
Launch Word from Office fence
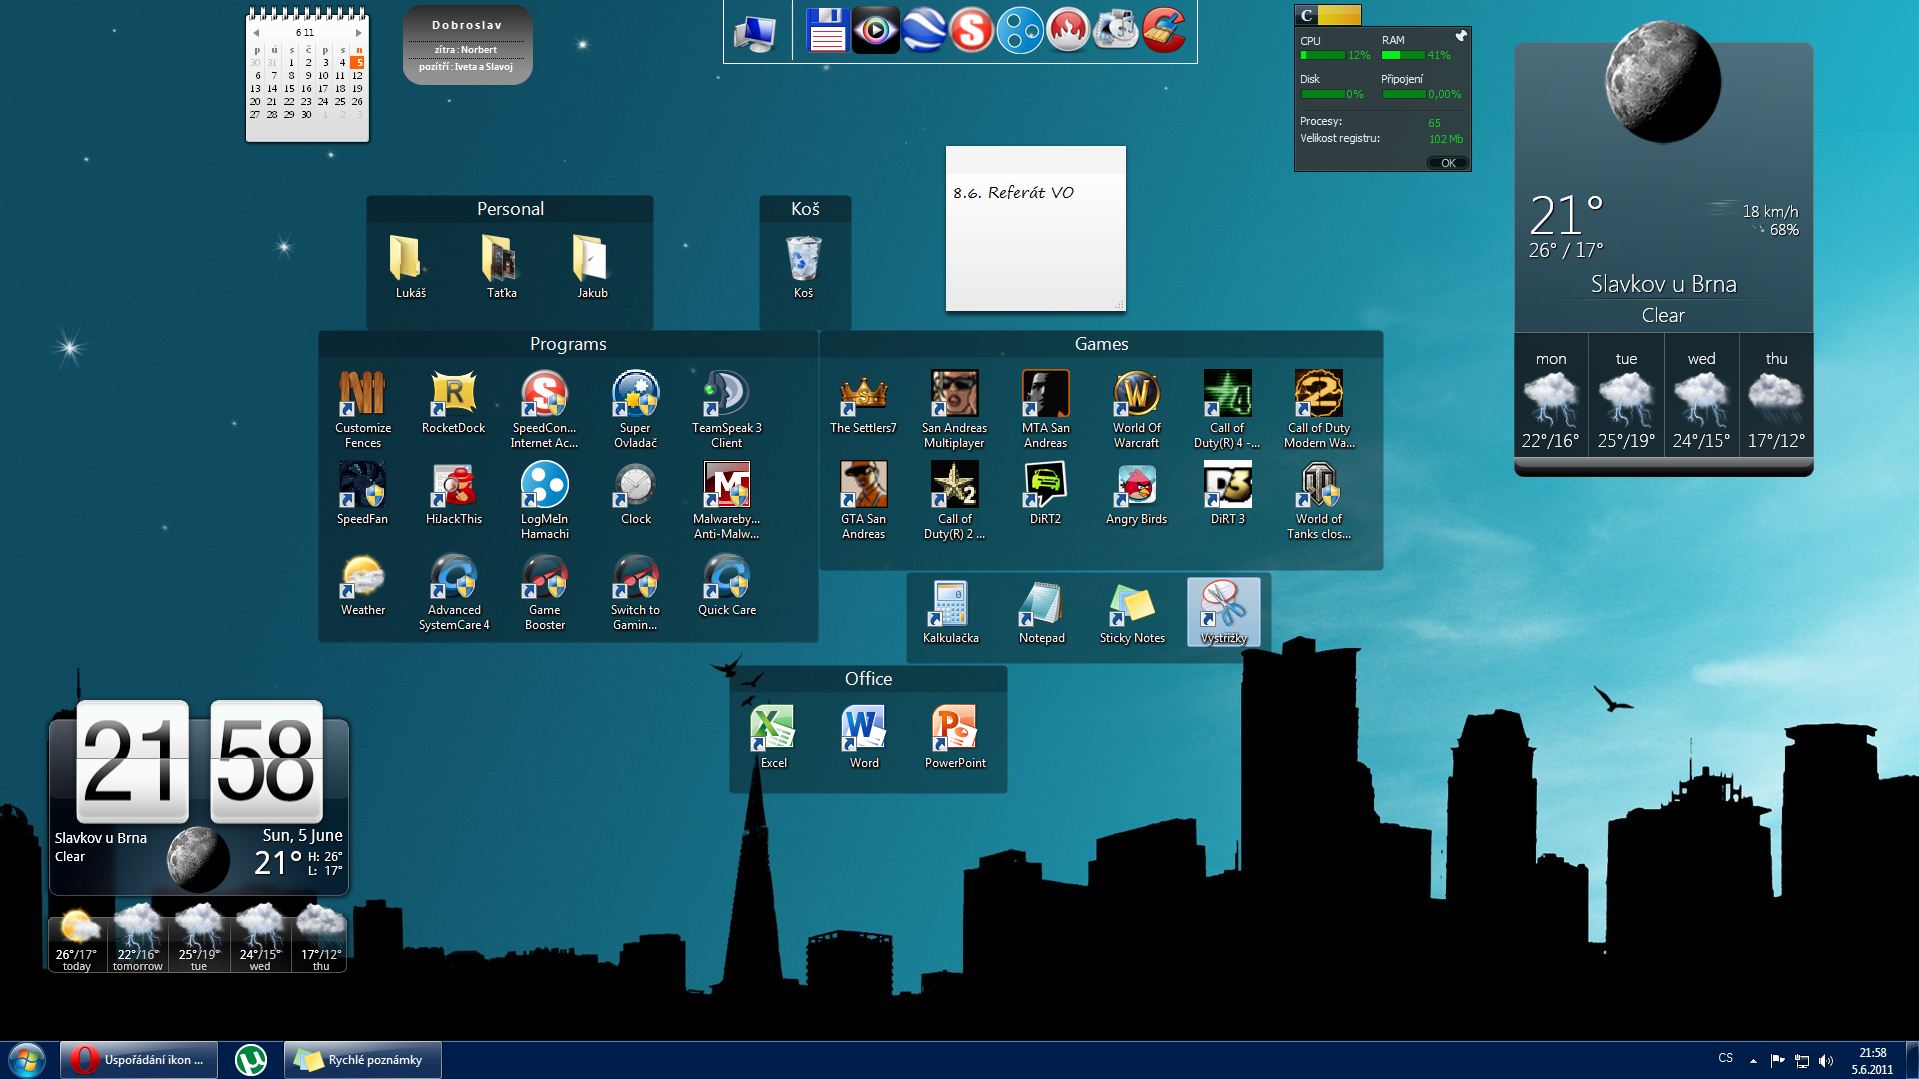864,737
